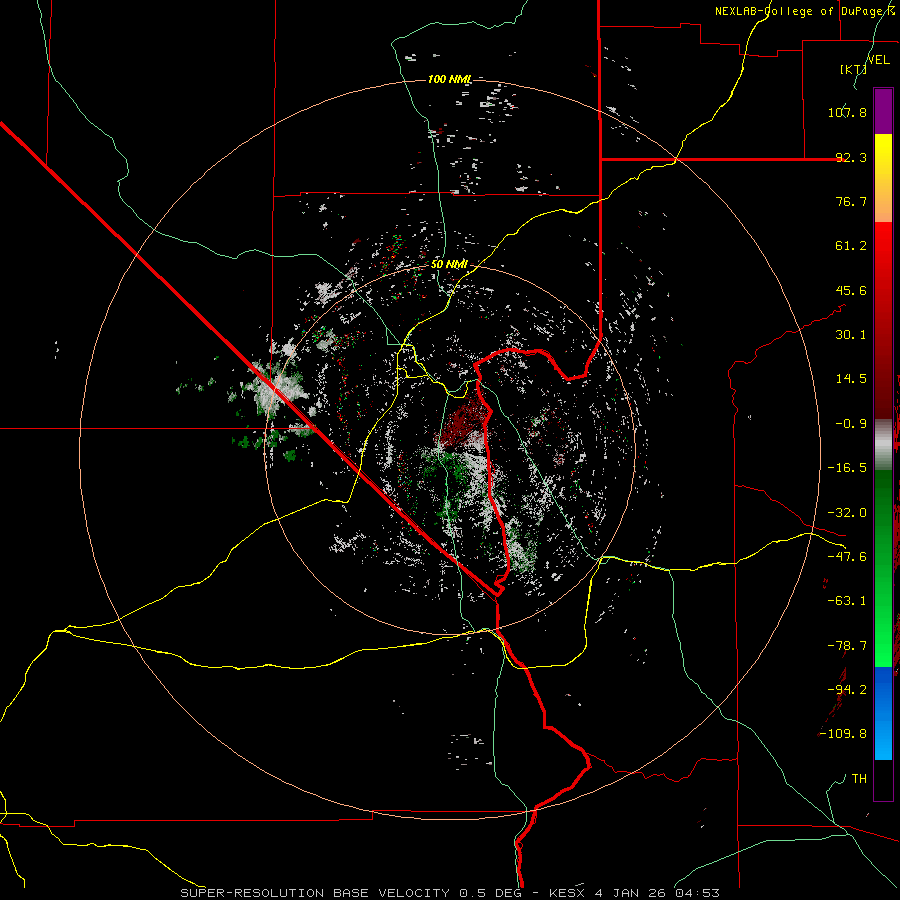This screenshot has width=900, height=900.
Task: Click the 100 NMI range ring label
Action: [450, 79]
